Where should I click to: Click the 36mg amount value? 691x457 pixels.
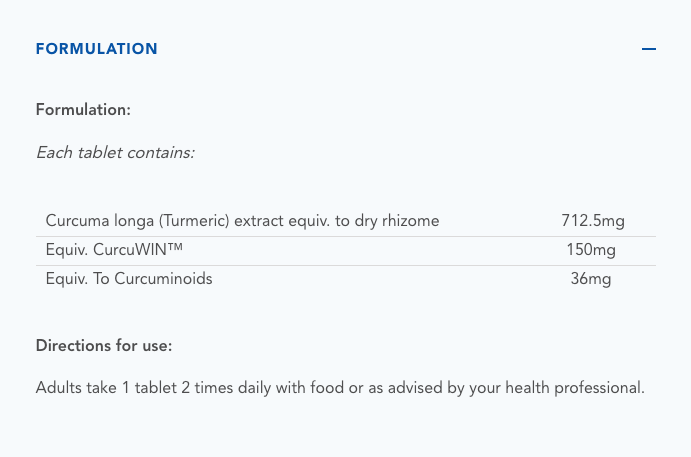tap(590, 279)
